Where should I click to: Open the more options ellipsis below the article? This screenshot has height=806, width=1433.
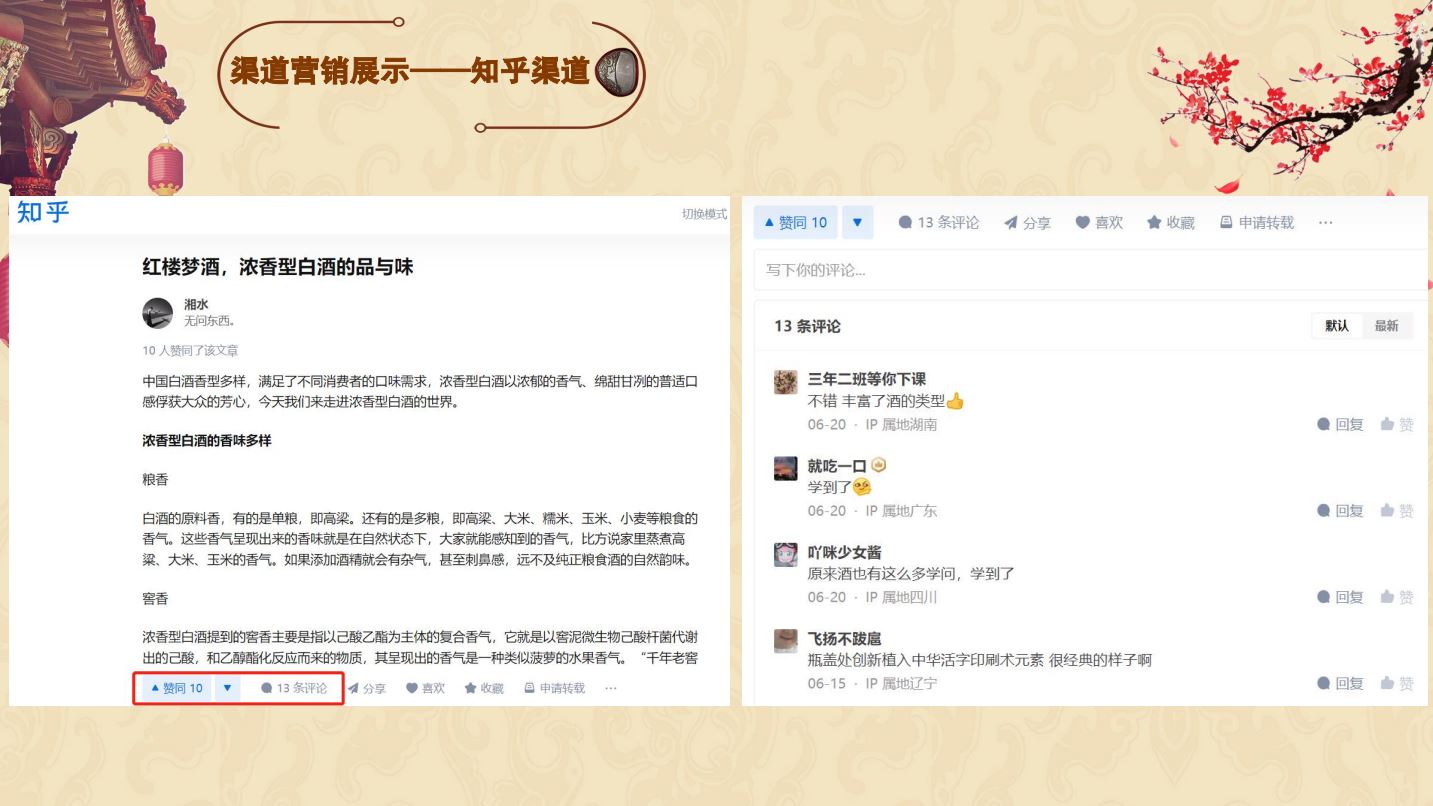610,688
